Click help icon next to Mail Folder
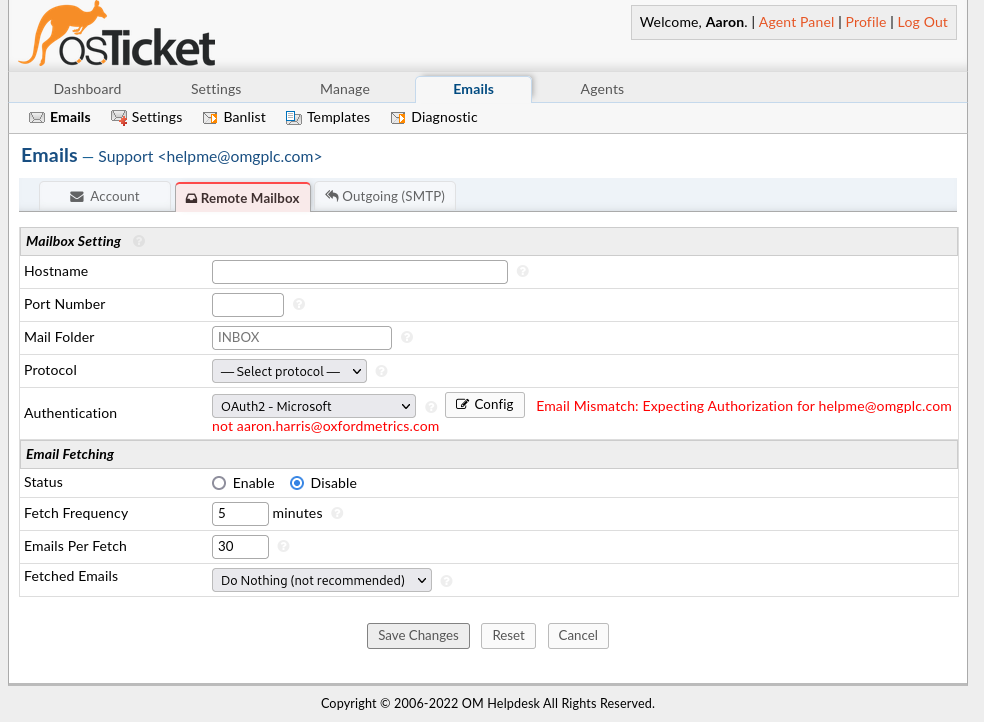Viewport: 984px width, 722px height. 407,338
